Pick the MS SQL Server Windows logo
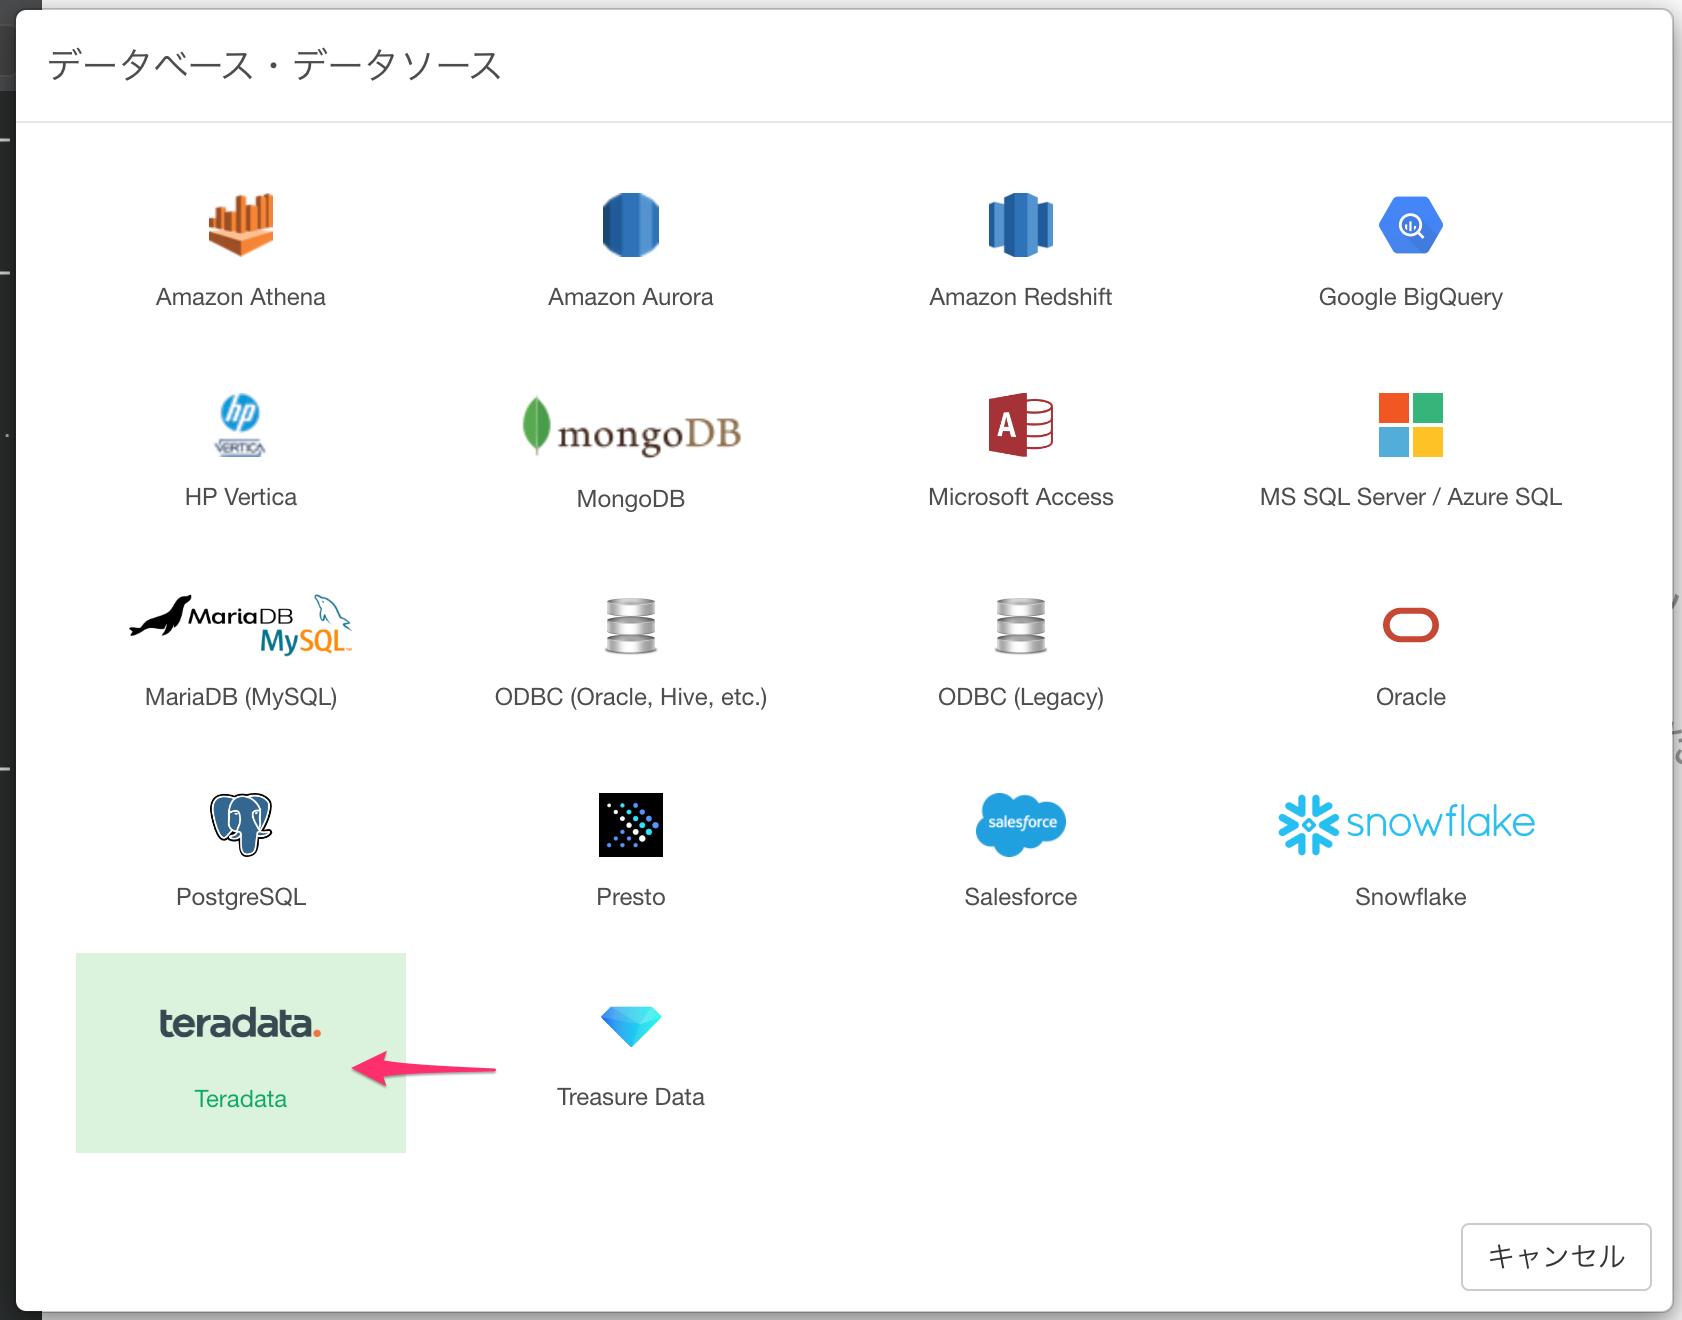This screenshot has width=1682, height=1320. coord(1411,425)
